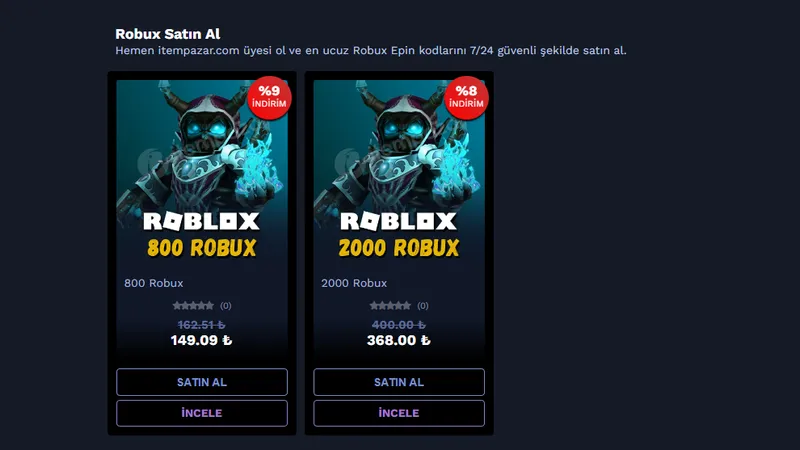Viewport: 800px width, 450px height.
Task: Click the 368.00 ₺ discounted price
Action: click(x=398, y=340)
